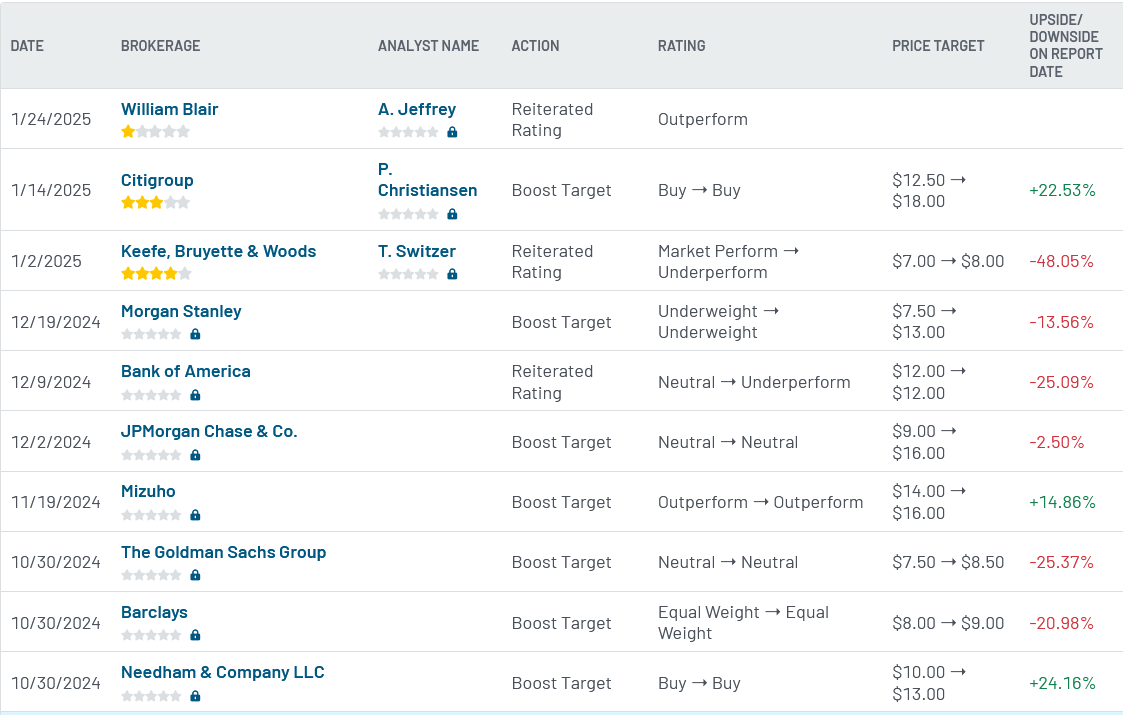Click the lock icon beside A. Jeffrey rating

click(452, 132)
